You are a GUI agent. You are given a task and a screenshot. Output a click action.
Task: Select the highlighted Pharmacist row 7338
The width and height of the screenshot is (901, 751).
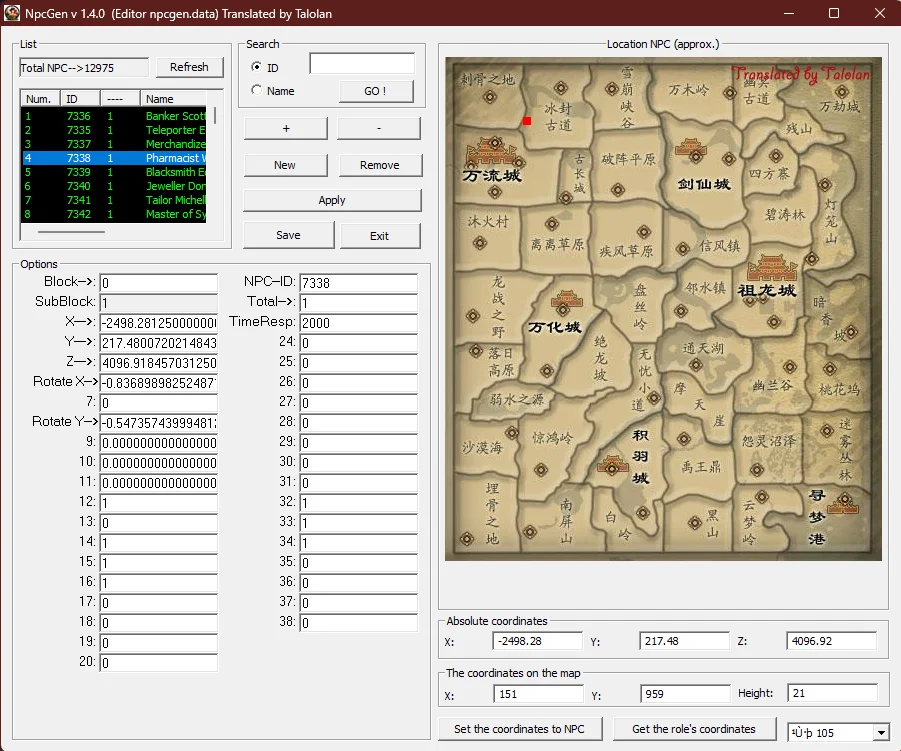[x=114, y=158]
